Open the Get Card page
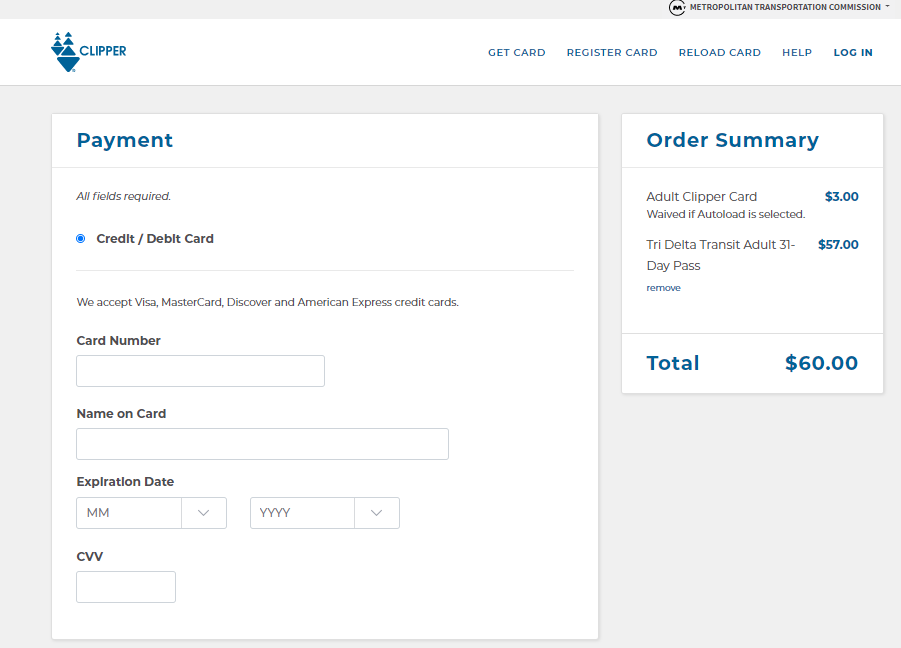 (517, 52)
